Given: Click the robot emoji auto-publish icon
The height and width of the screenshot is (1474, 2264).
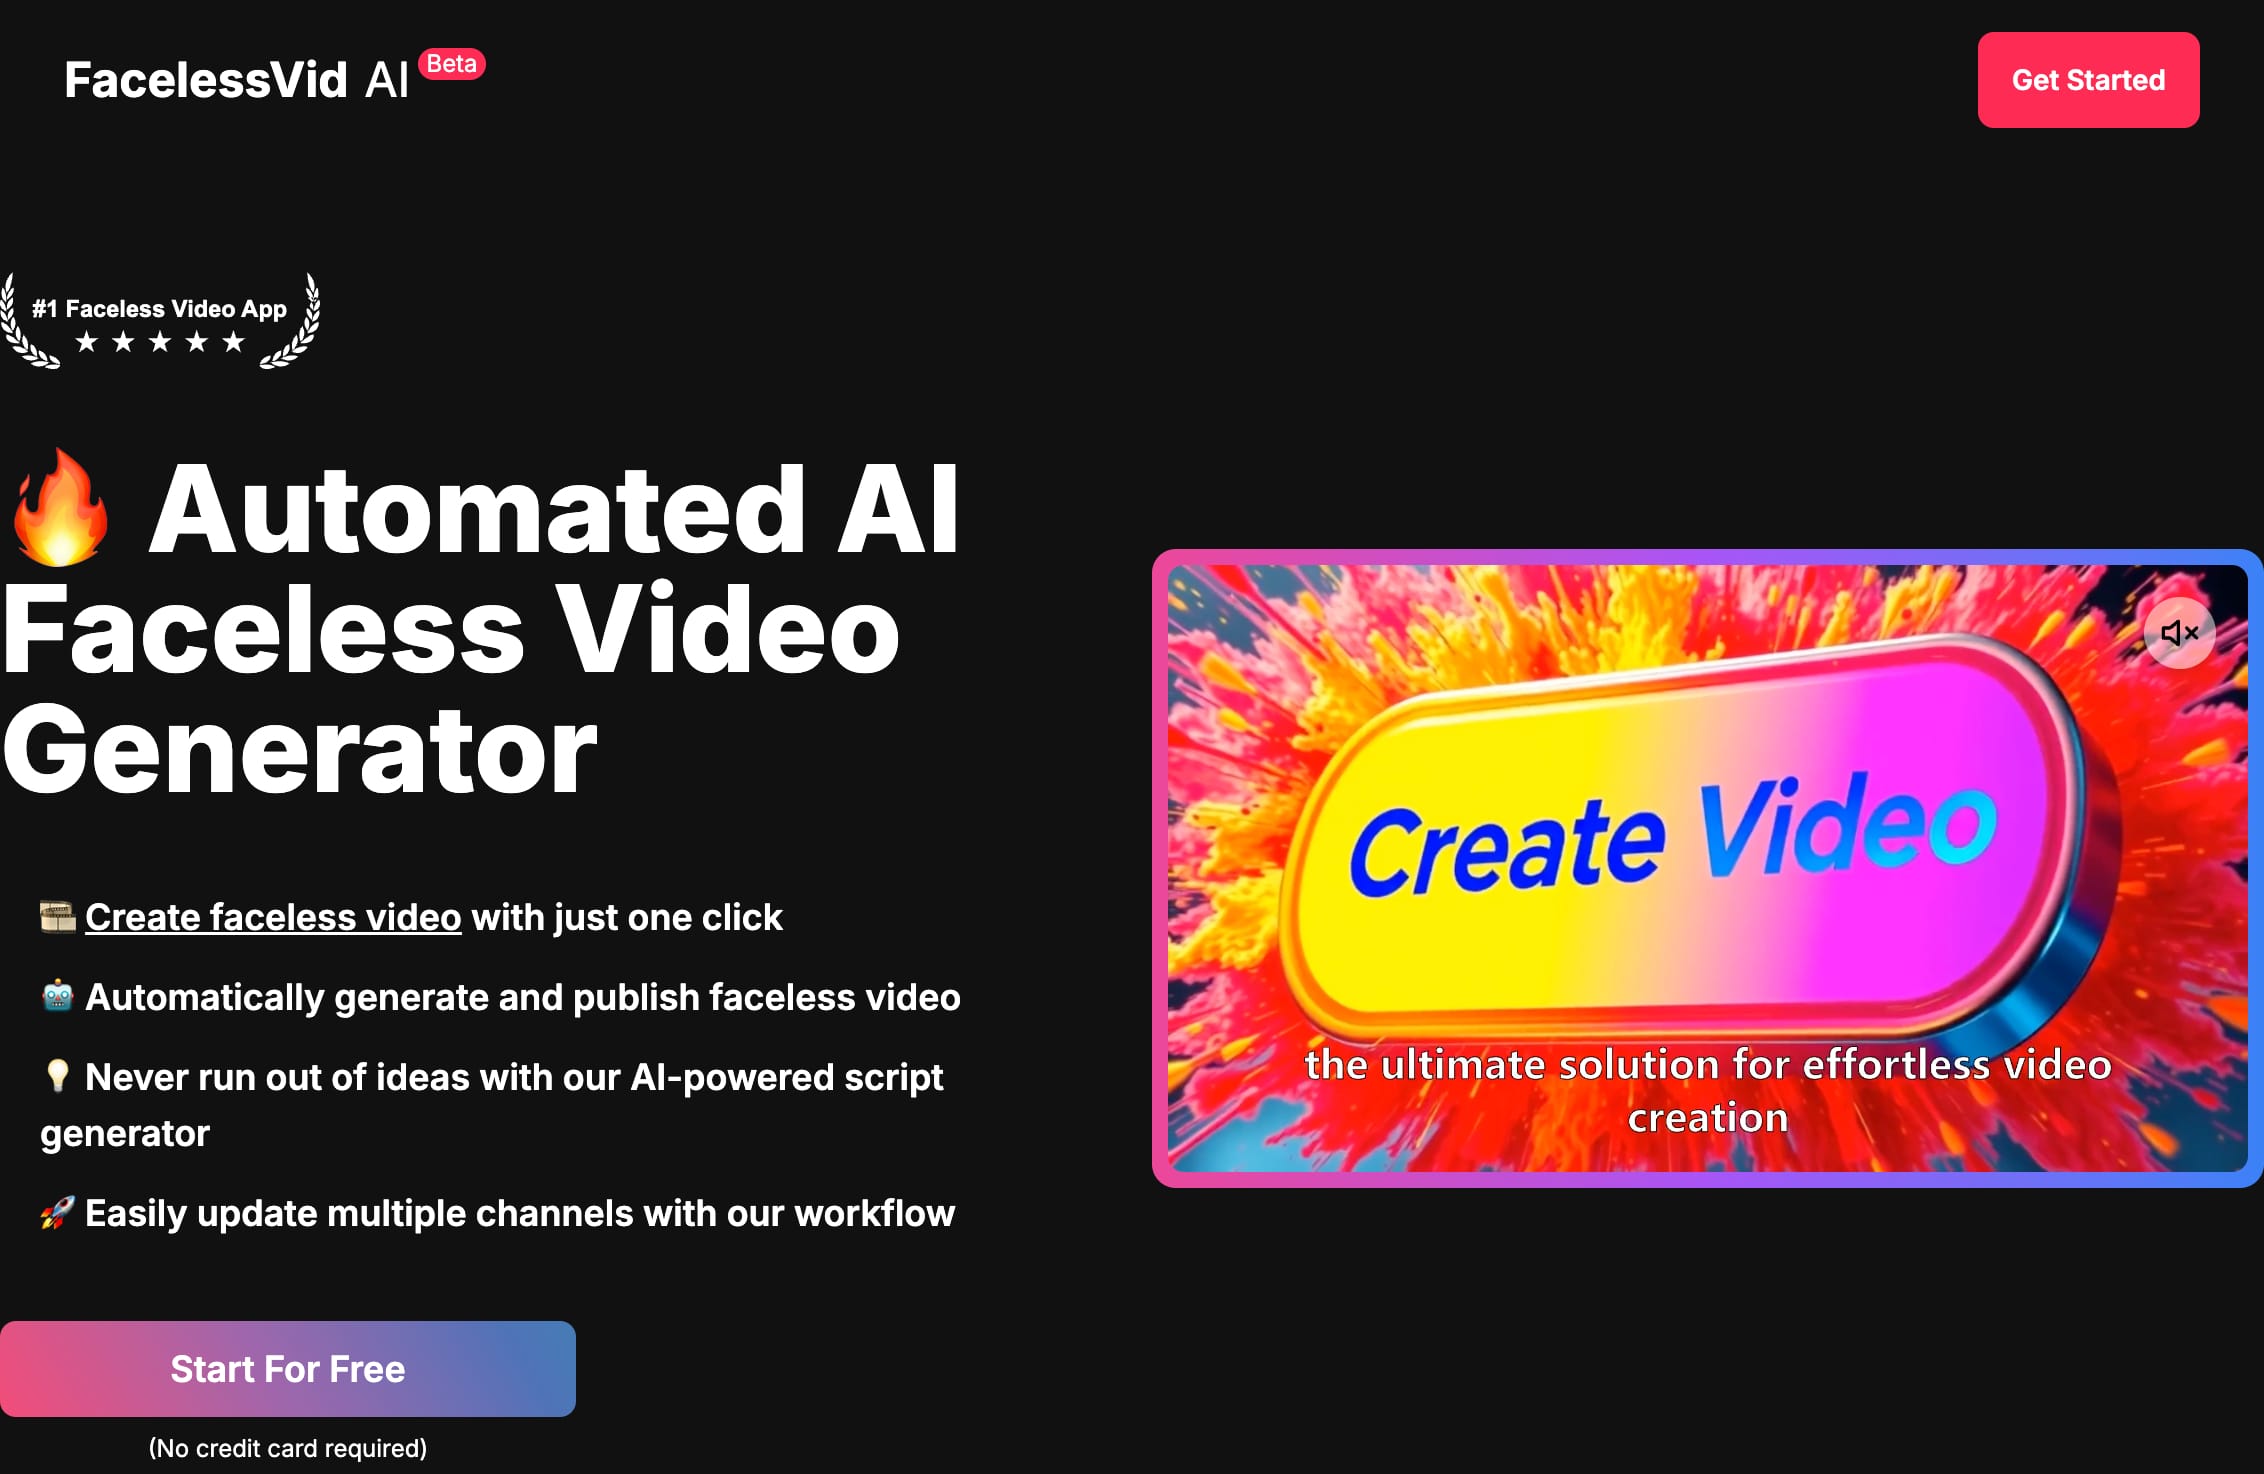Looking at the screenshot, I should pyautogui.click(x=58, y=997).
